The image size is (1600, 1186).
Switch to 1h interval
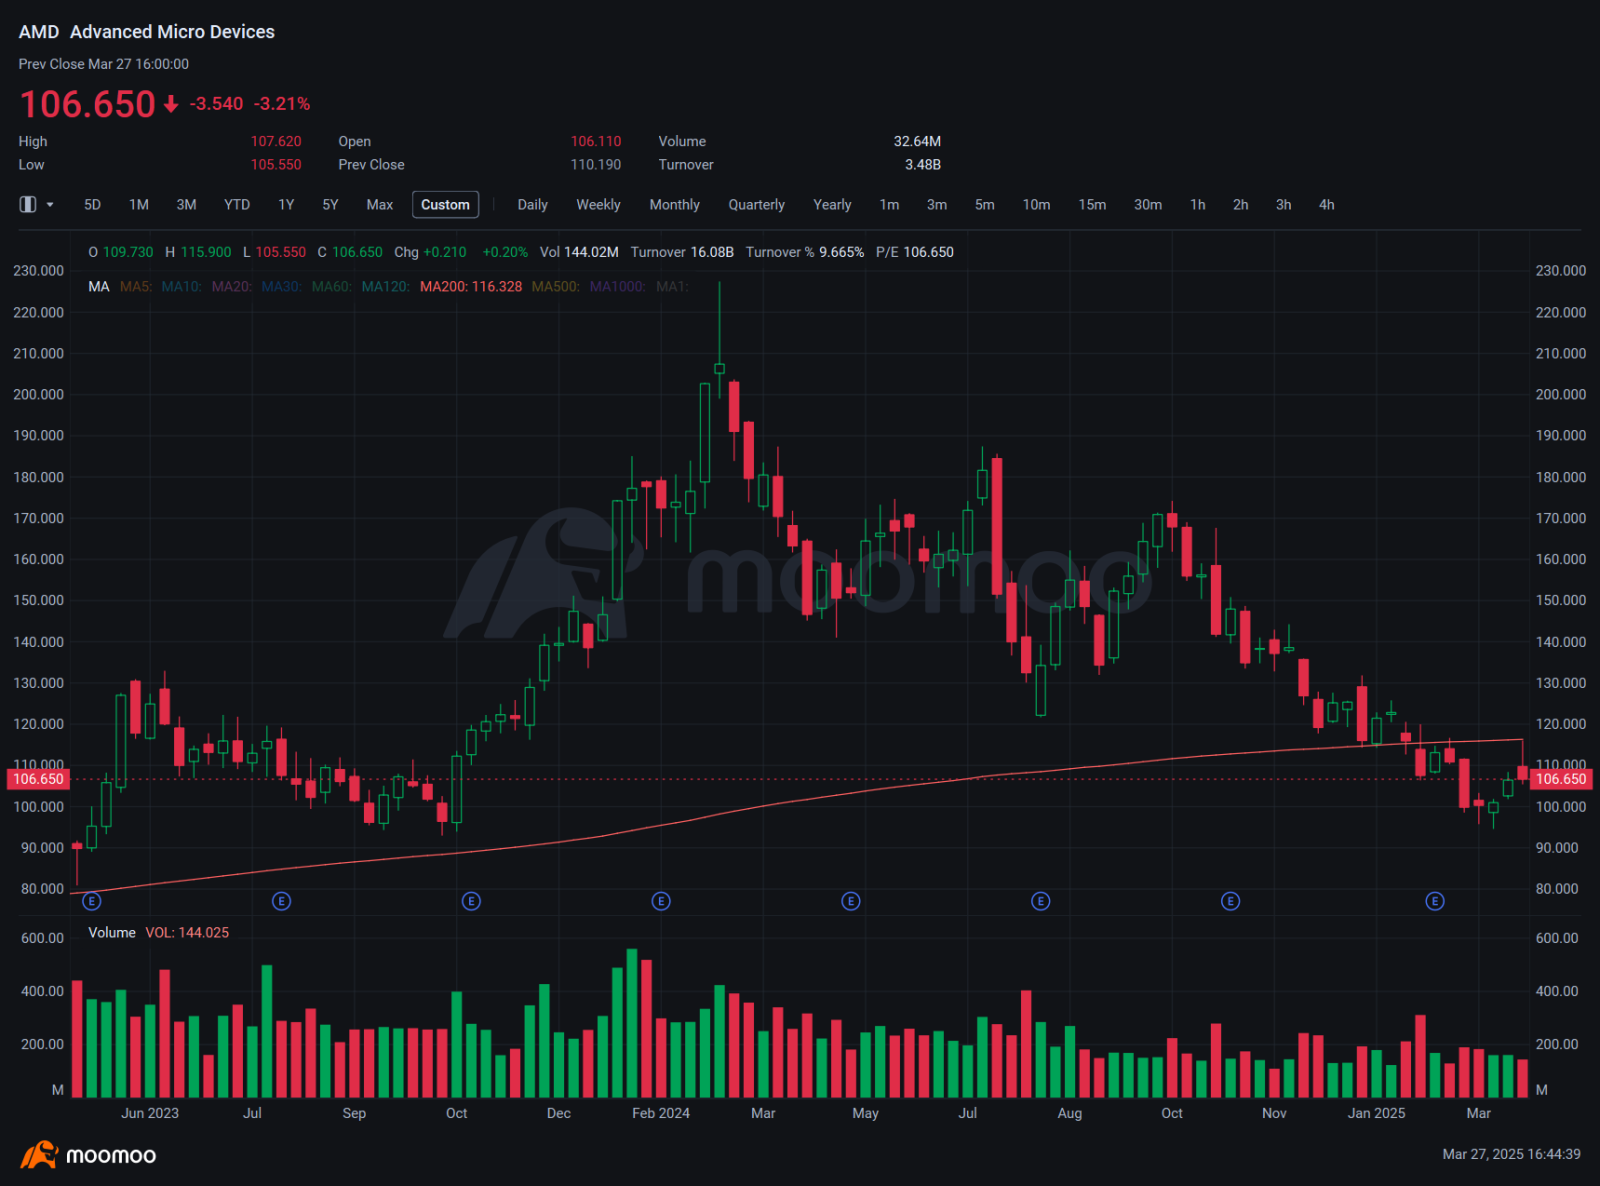click(x=1197, y=205)
